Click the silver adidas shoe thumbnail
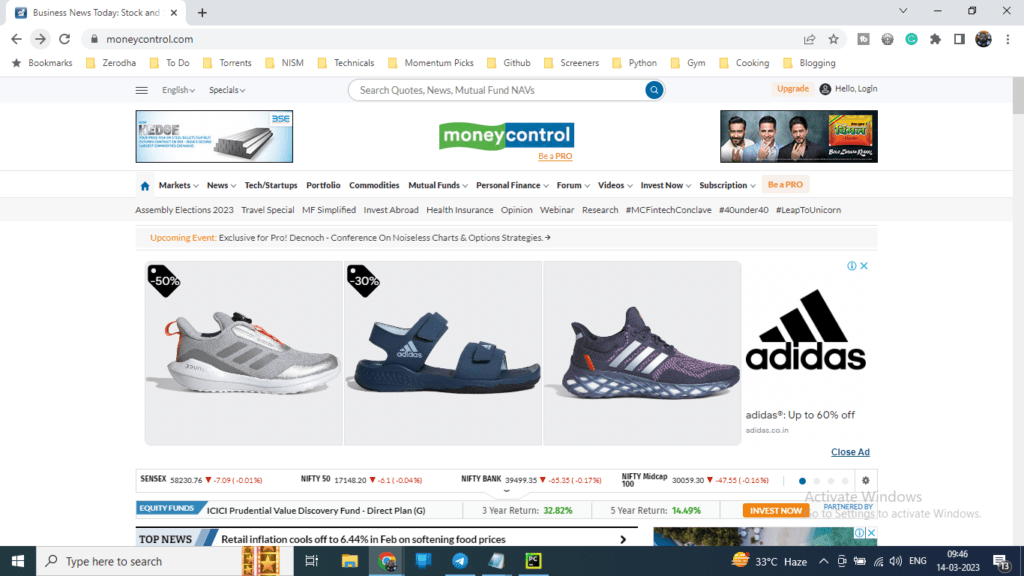The height and width of the screenshot is (576, 1024). [x=244, y=353]
